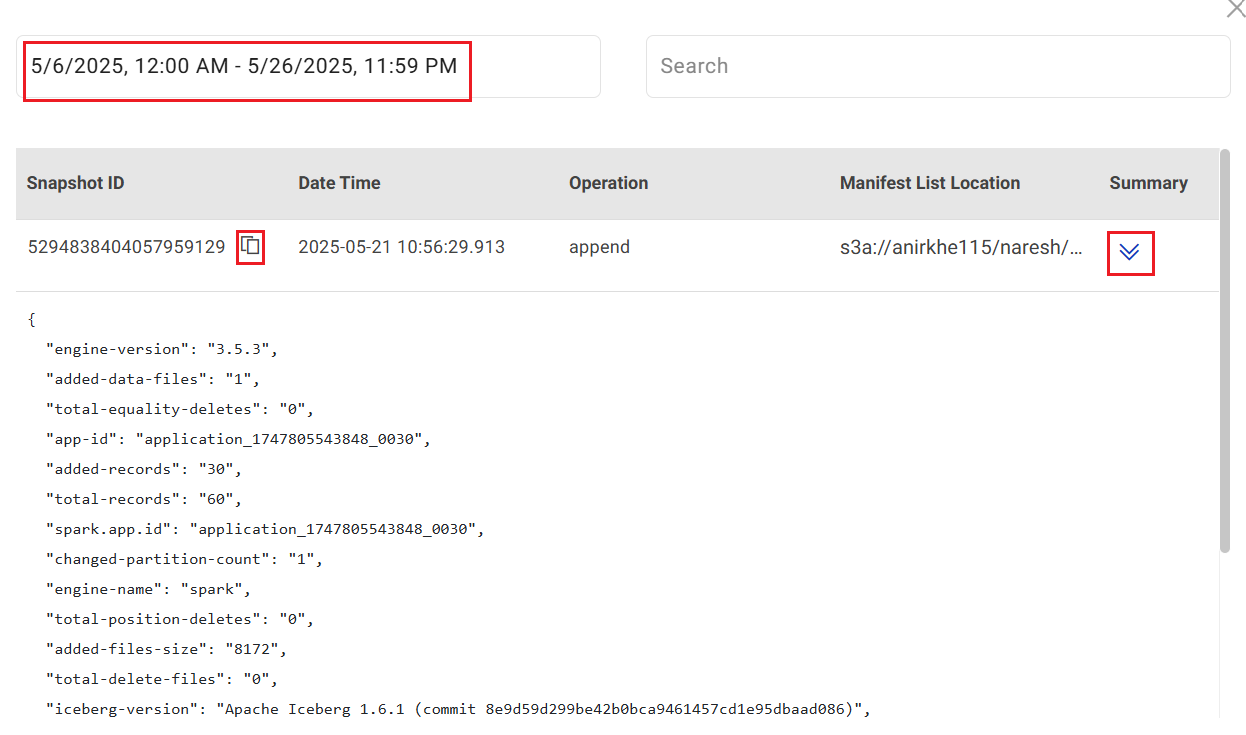Viewport: 1246px width, 735px height.
Task: Click the append operation cell
Action: [x=599, y=247]
